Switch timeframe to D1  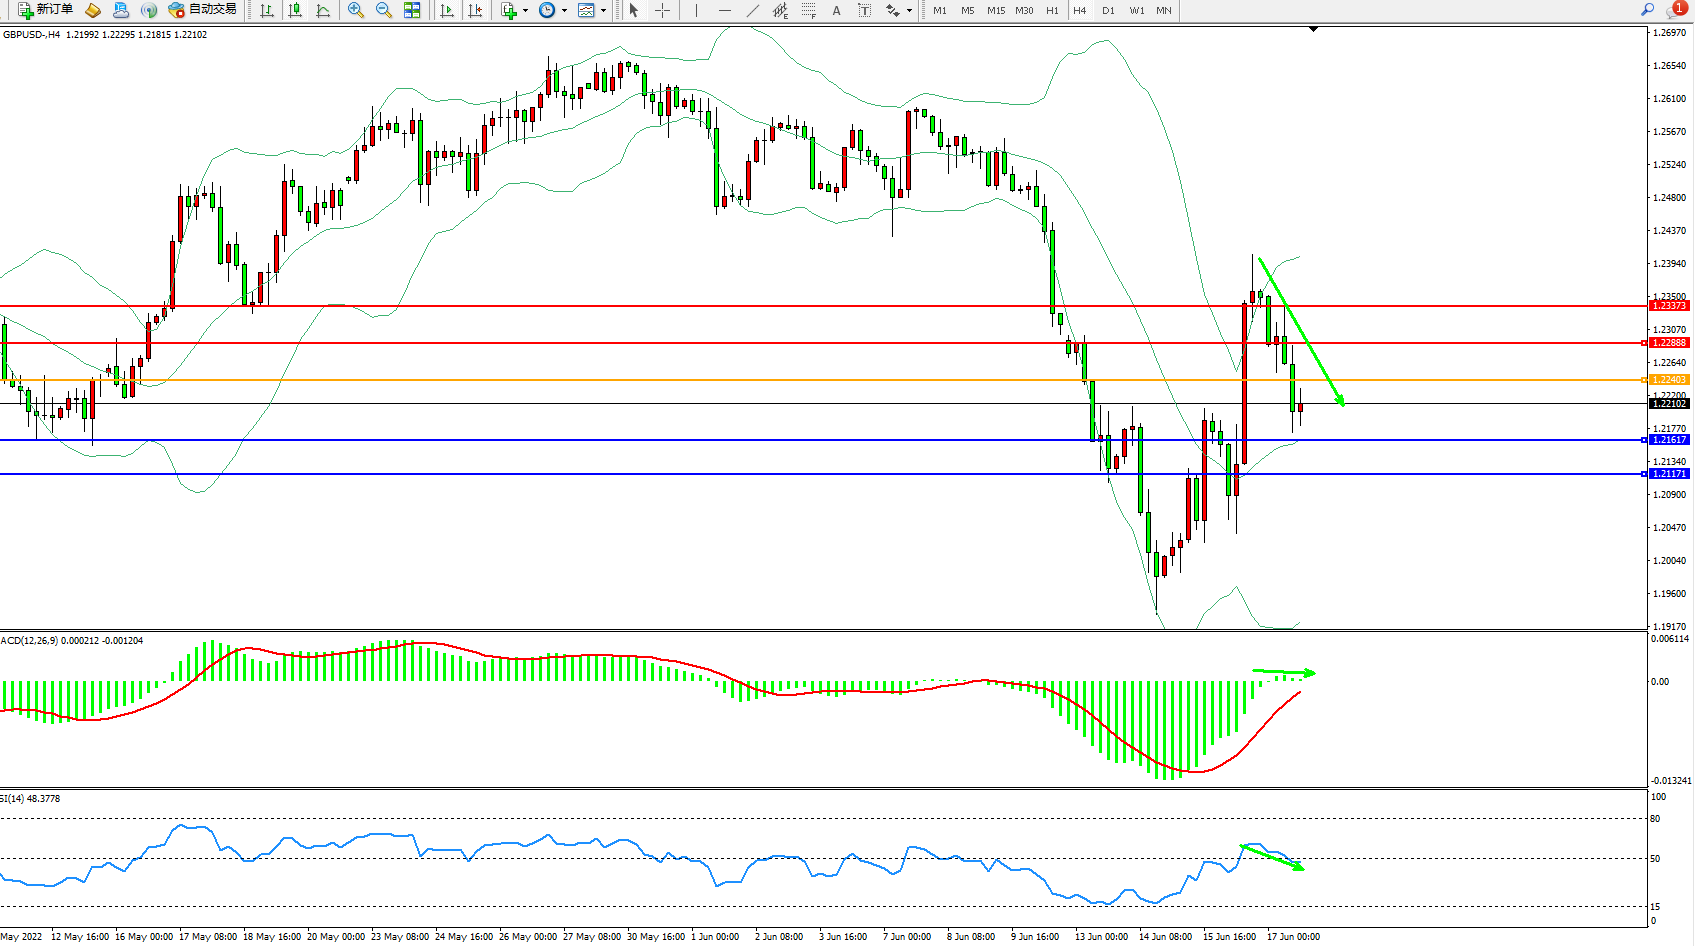(x=1108, y=10)
